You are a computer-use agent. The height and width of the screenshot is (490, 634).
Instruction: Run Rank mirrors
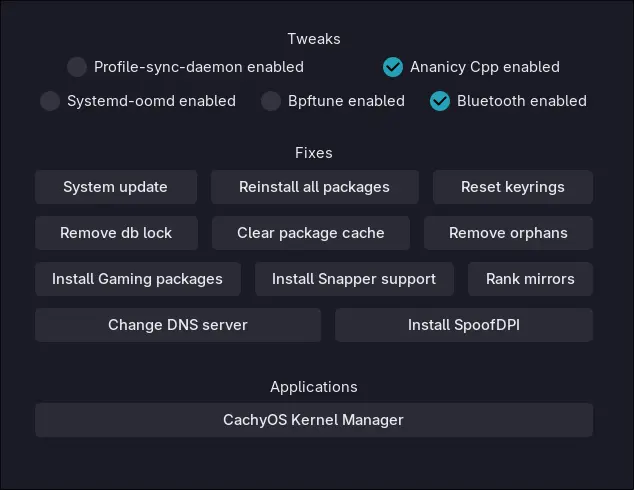point(530,279)
